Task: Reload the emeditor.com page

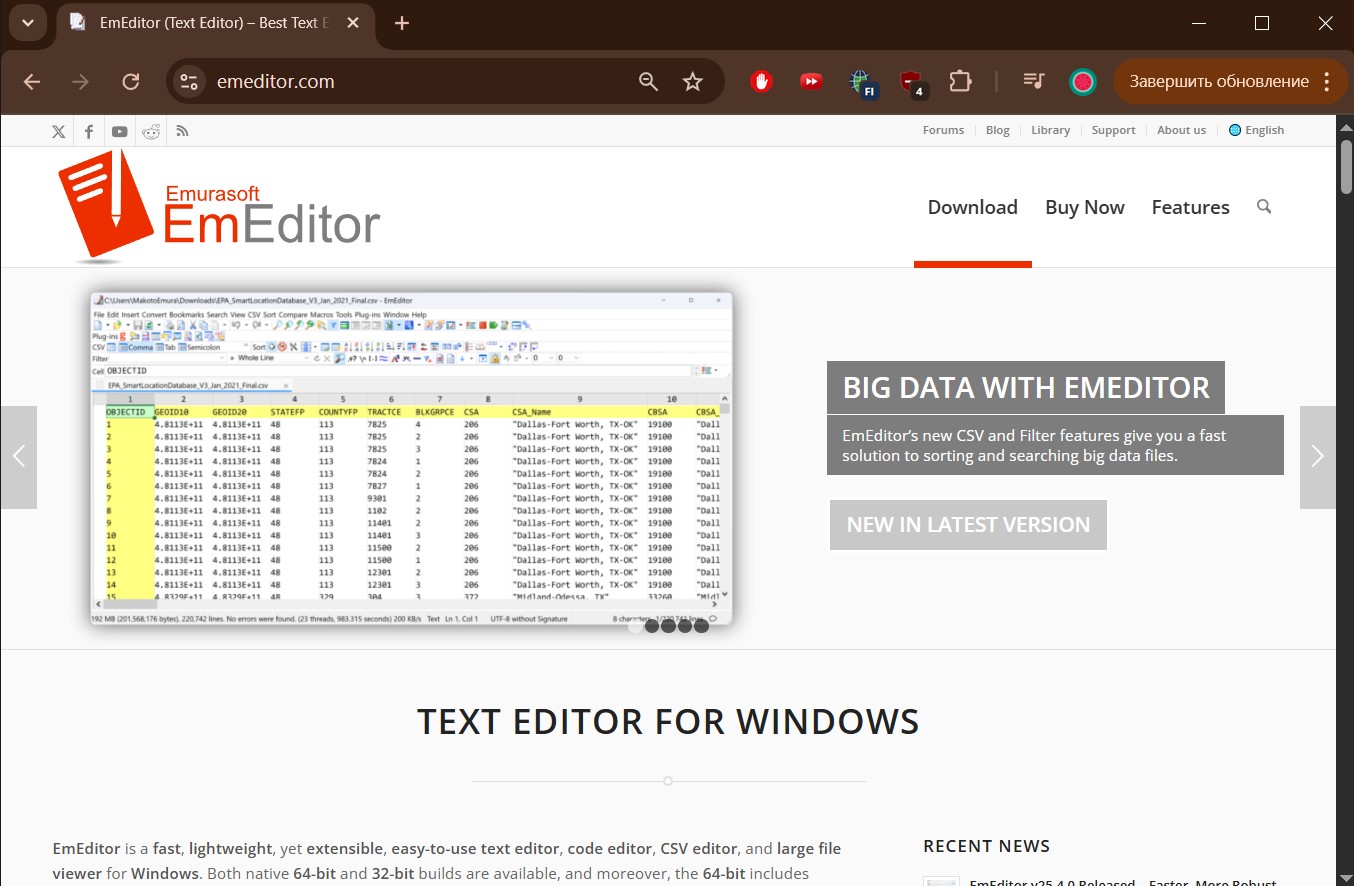Action: (x=130, y=82)
